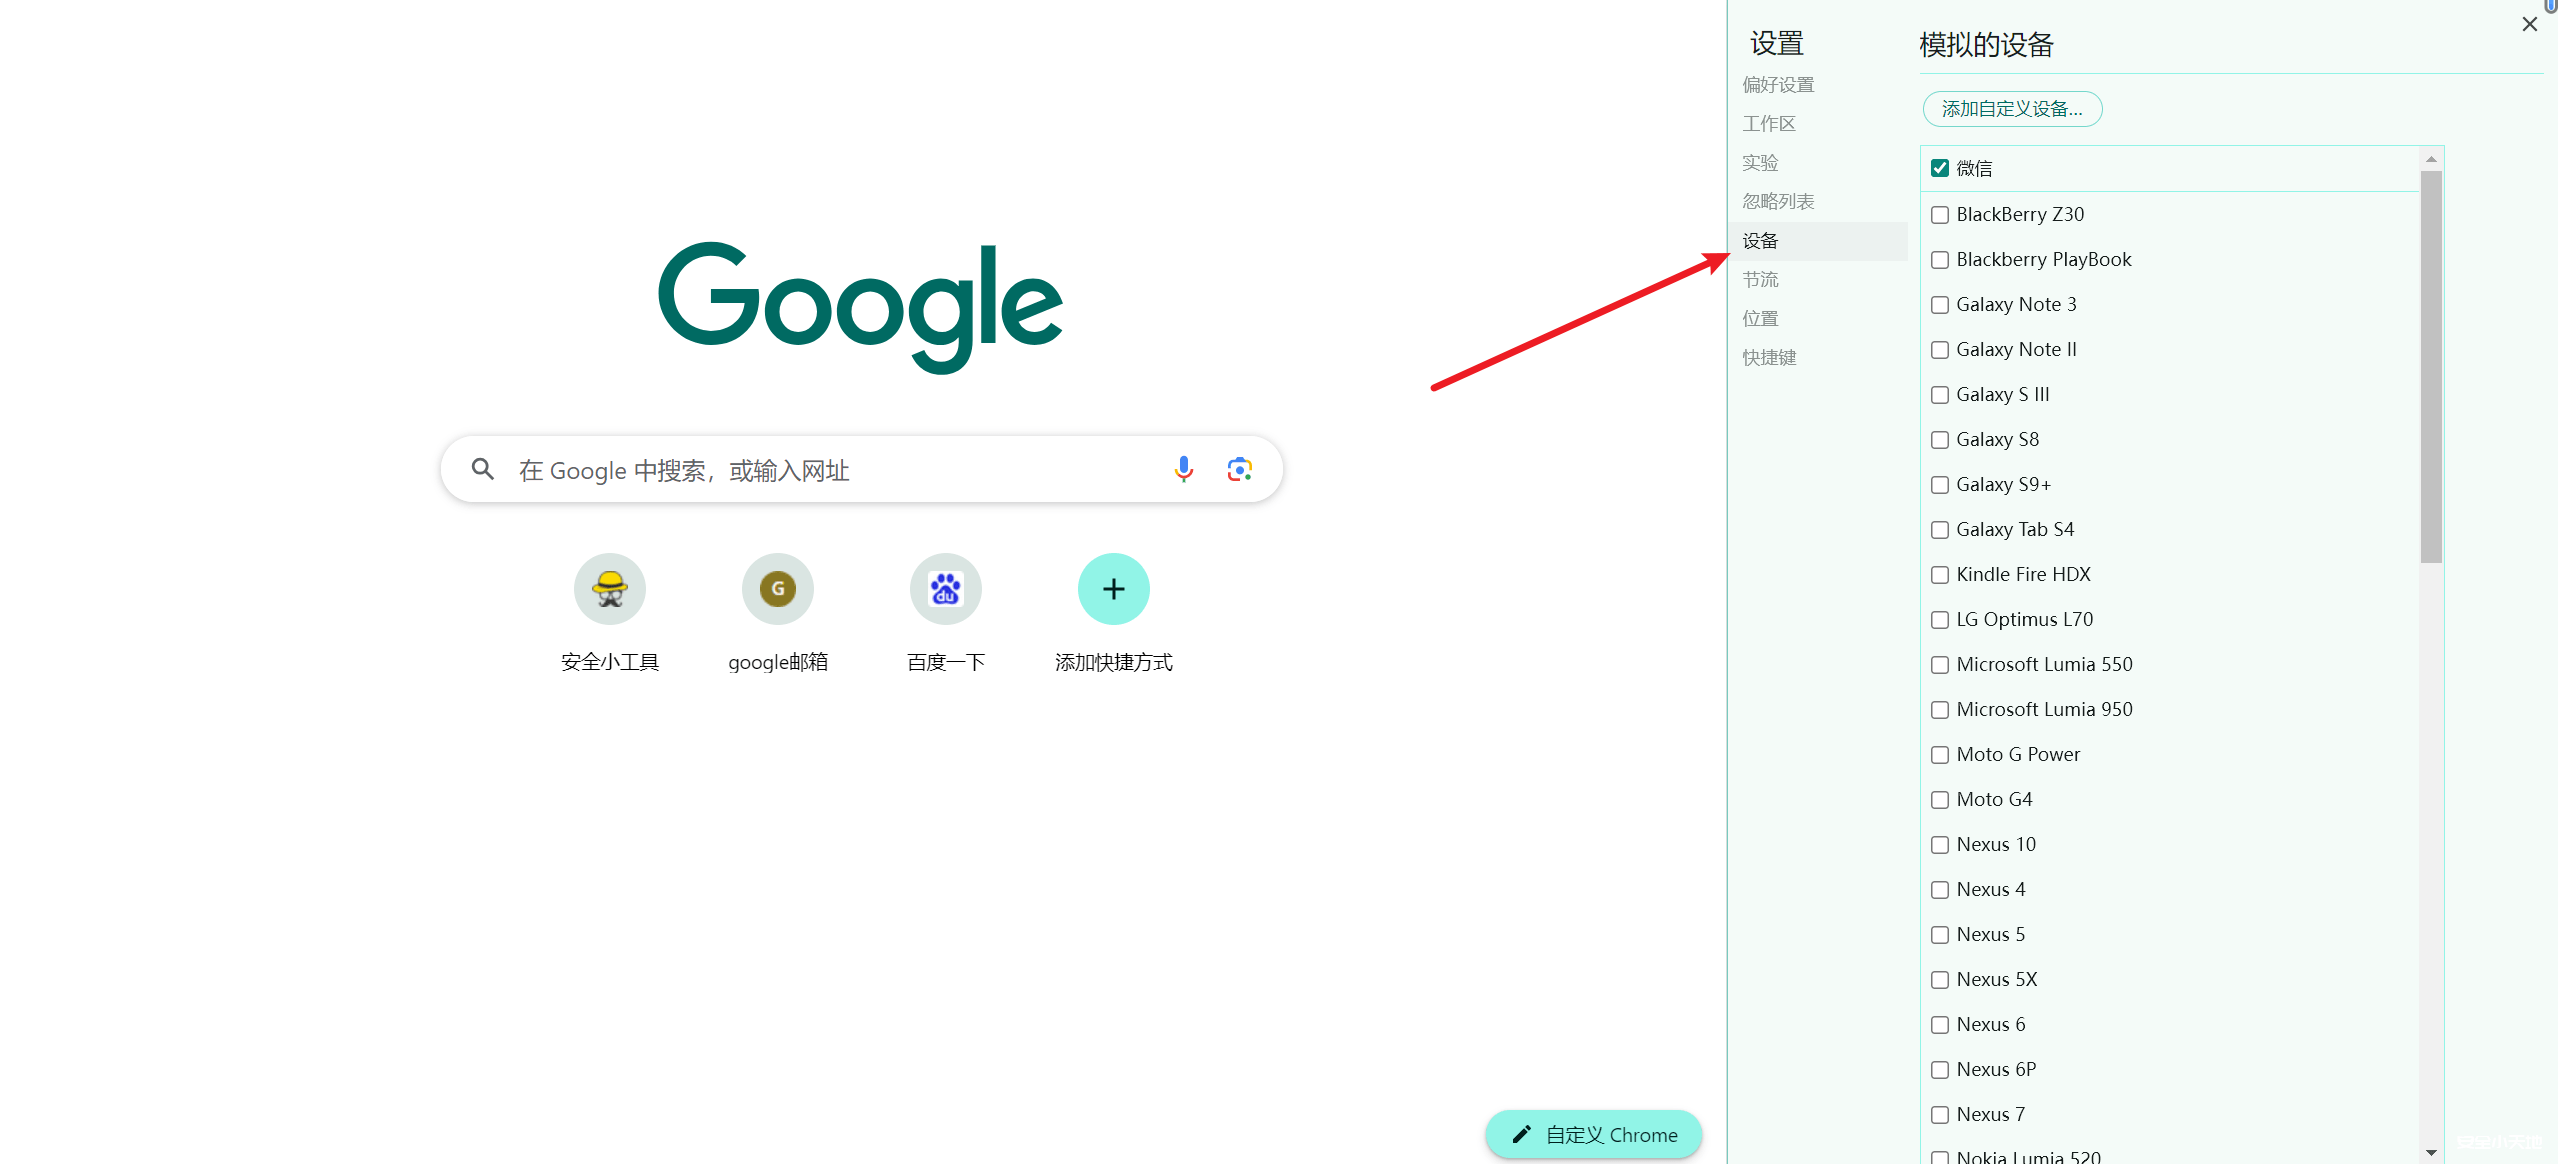Click the 添加快捷方式 plus icon
The image size is (2558, 1164).
click(1113, 589)
